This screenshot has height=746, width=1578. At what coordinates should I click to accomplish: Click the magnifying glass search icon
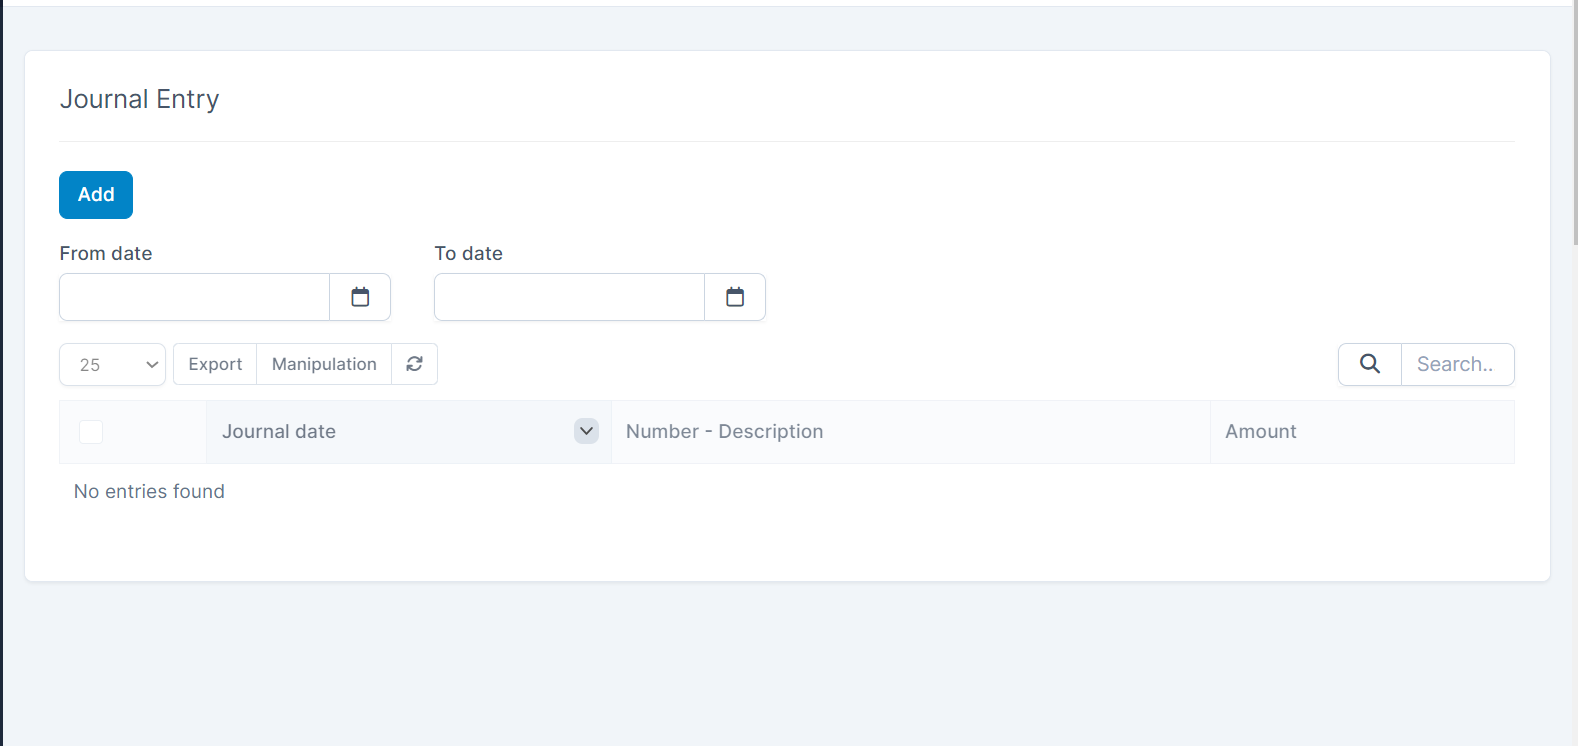(1370, 364)
